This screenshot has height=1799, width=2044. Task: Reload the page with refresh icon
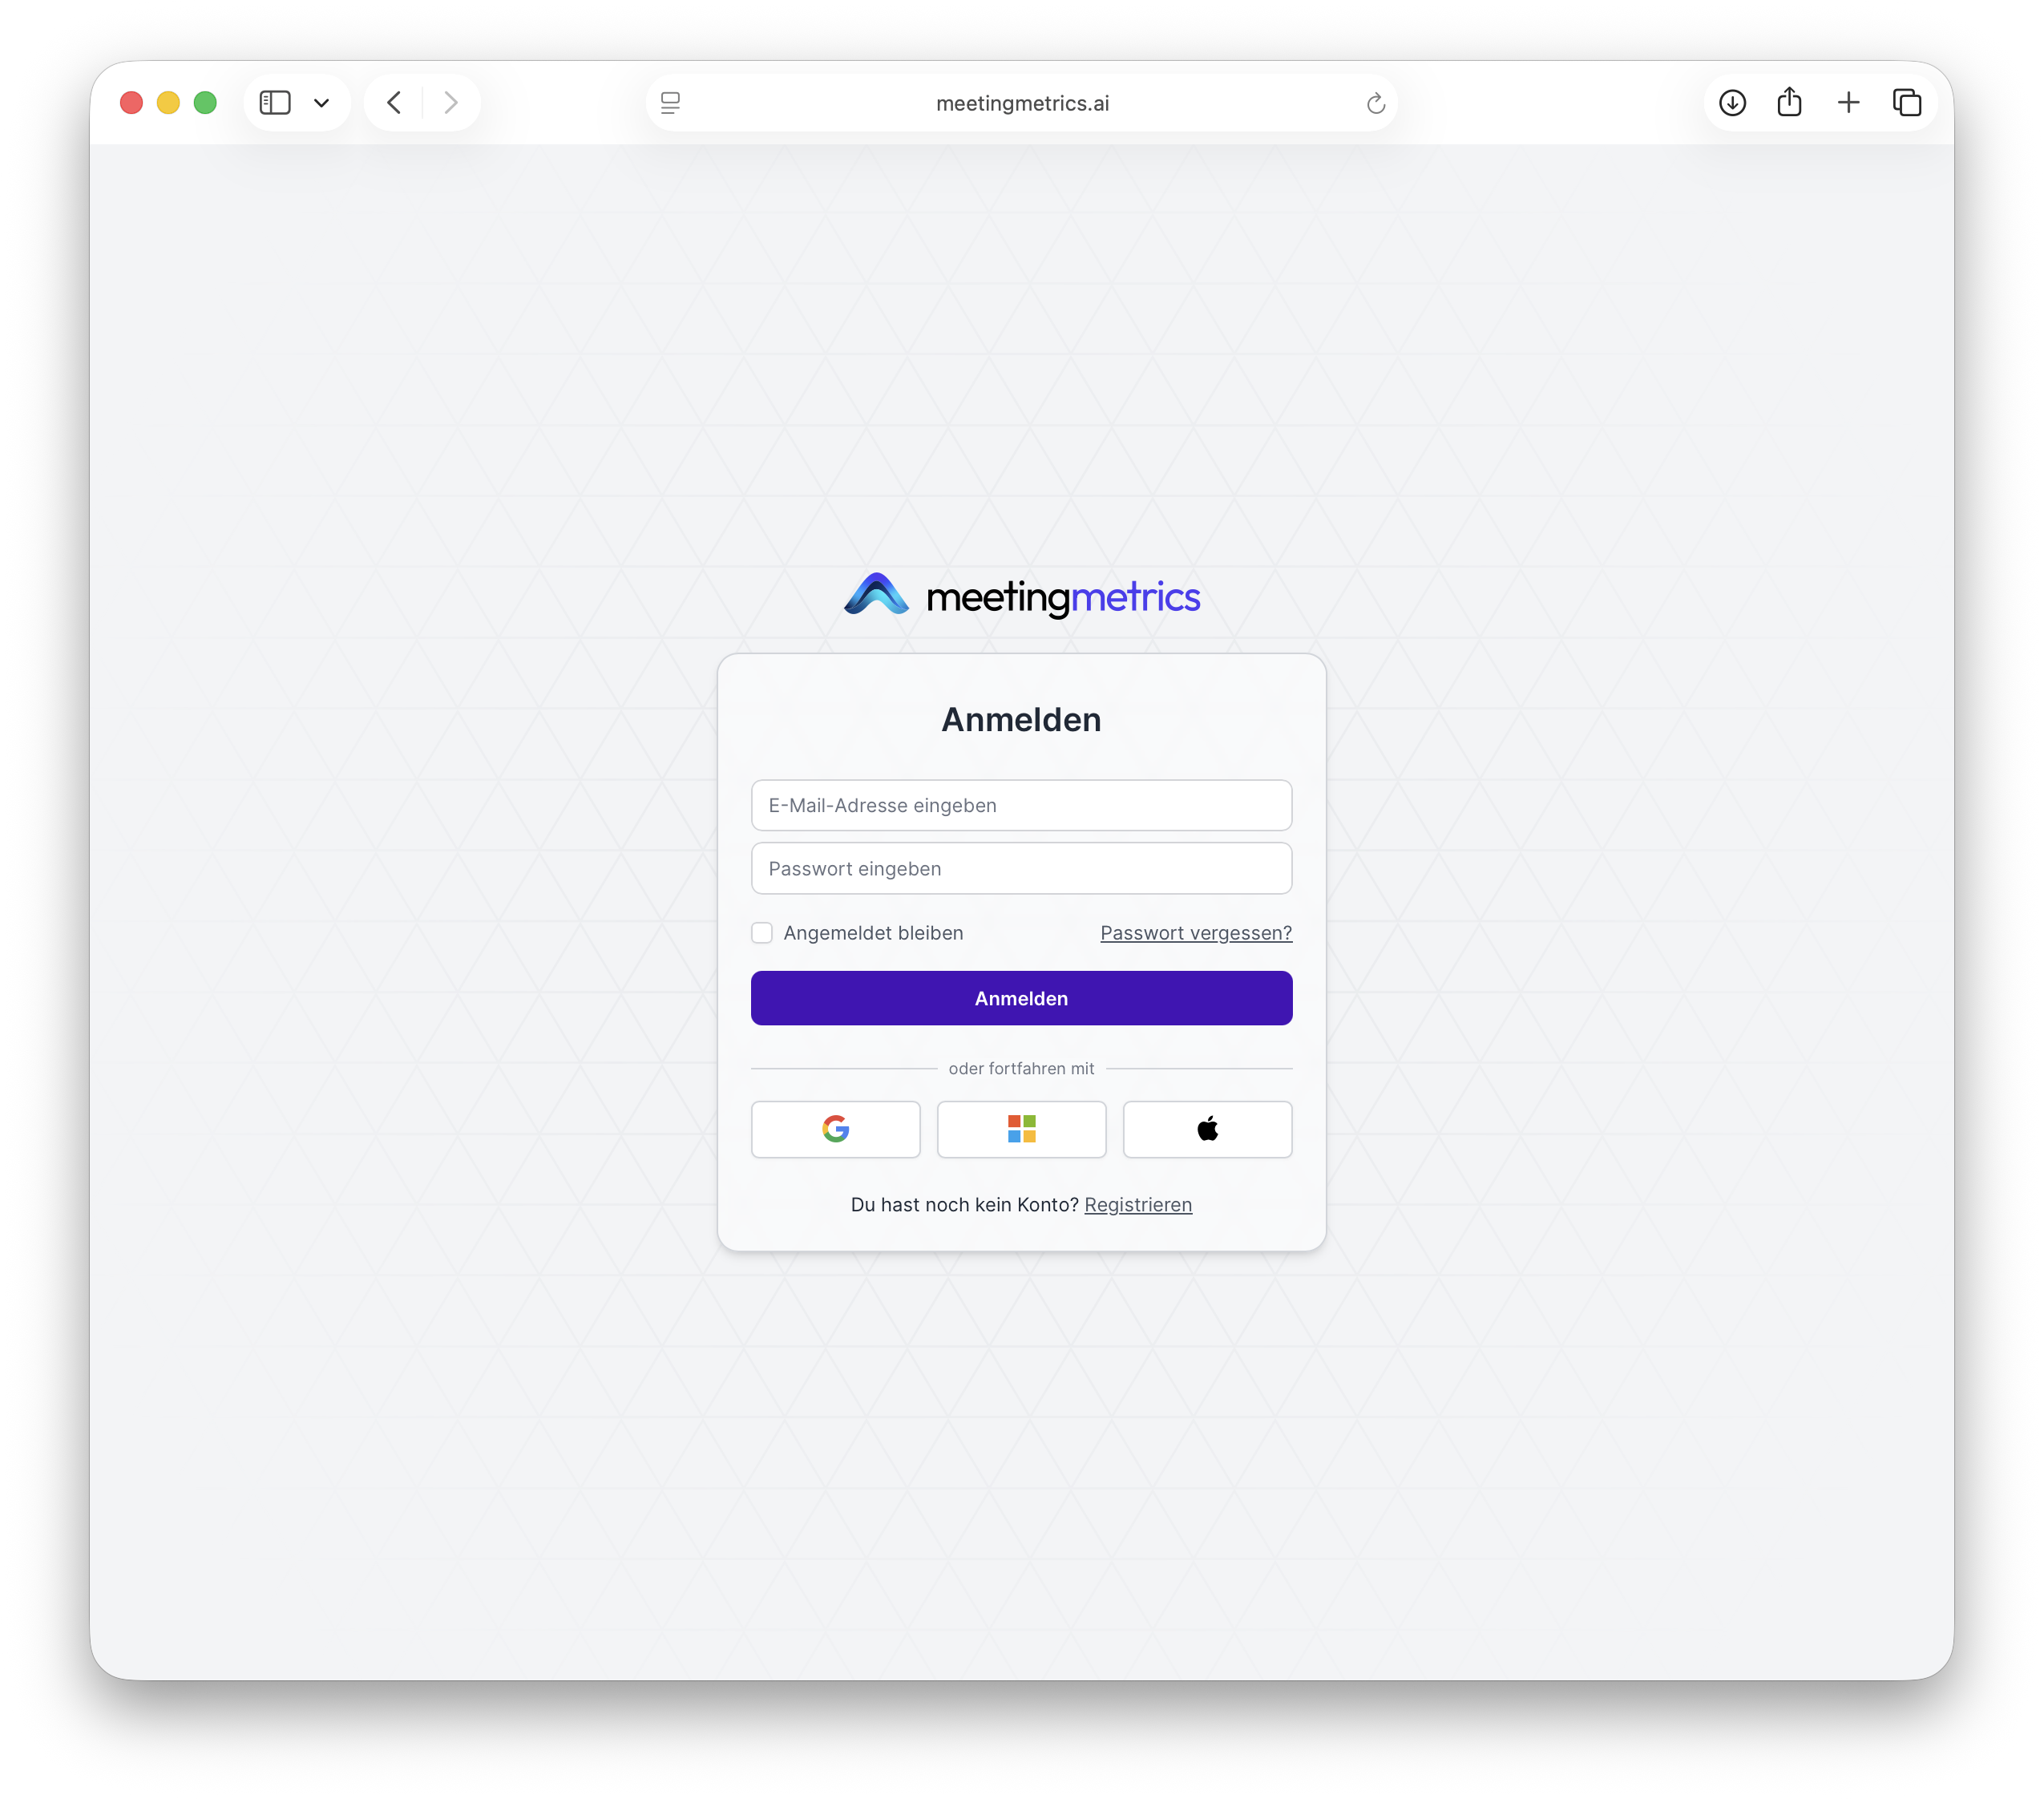1375,104
